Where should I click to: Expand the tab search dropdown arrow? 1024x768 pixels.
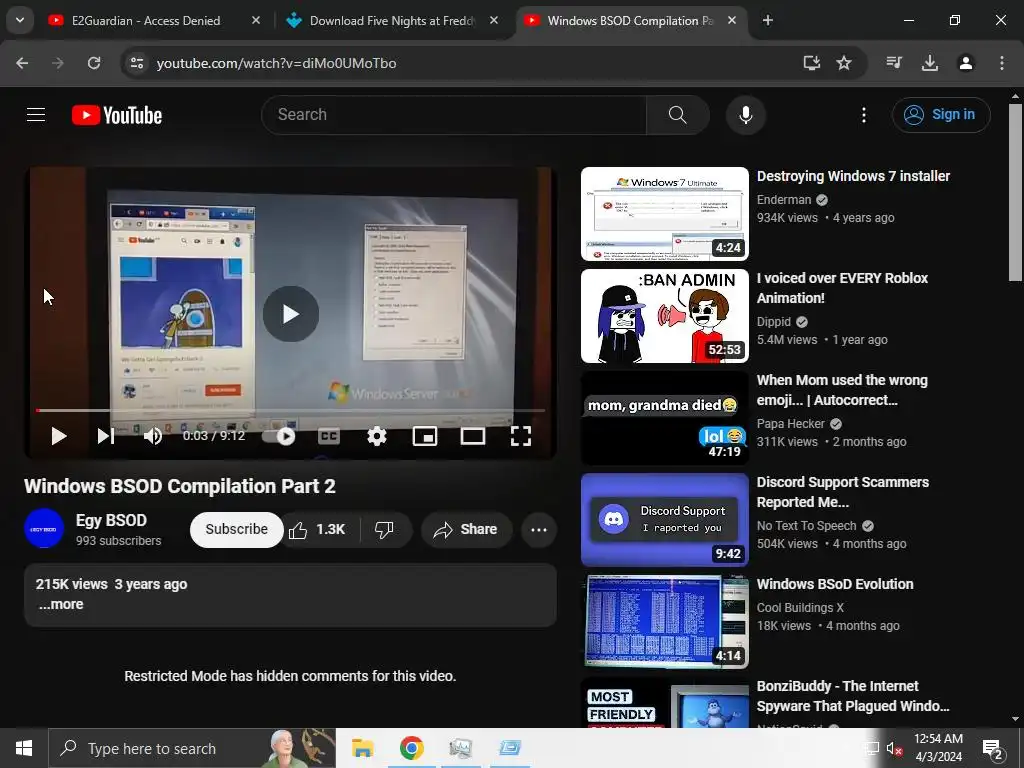tap(20, 21)
